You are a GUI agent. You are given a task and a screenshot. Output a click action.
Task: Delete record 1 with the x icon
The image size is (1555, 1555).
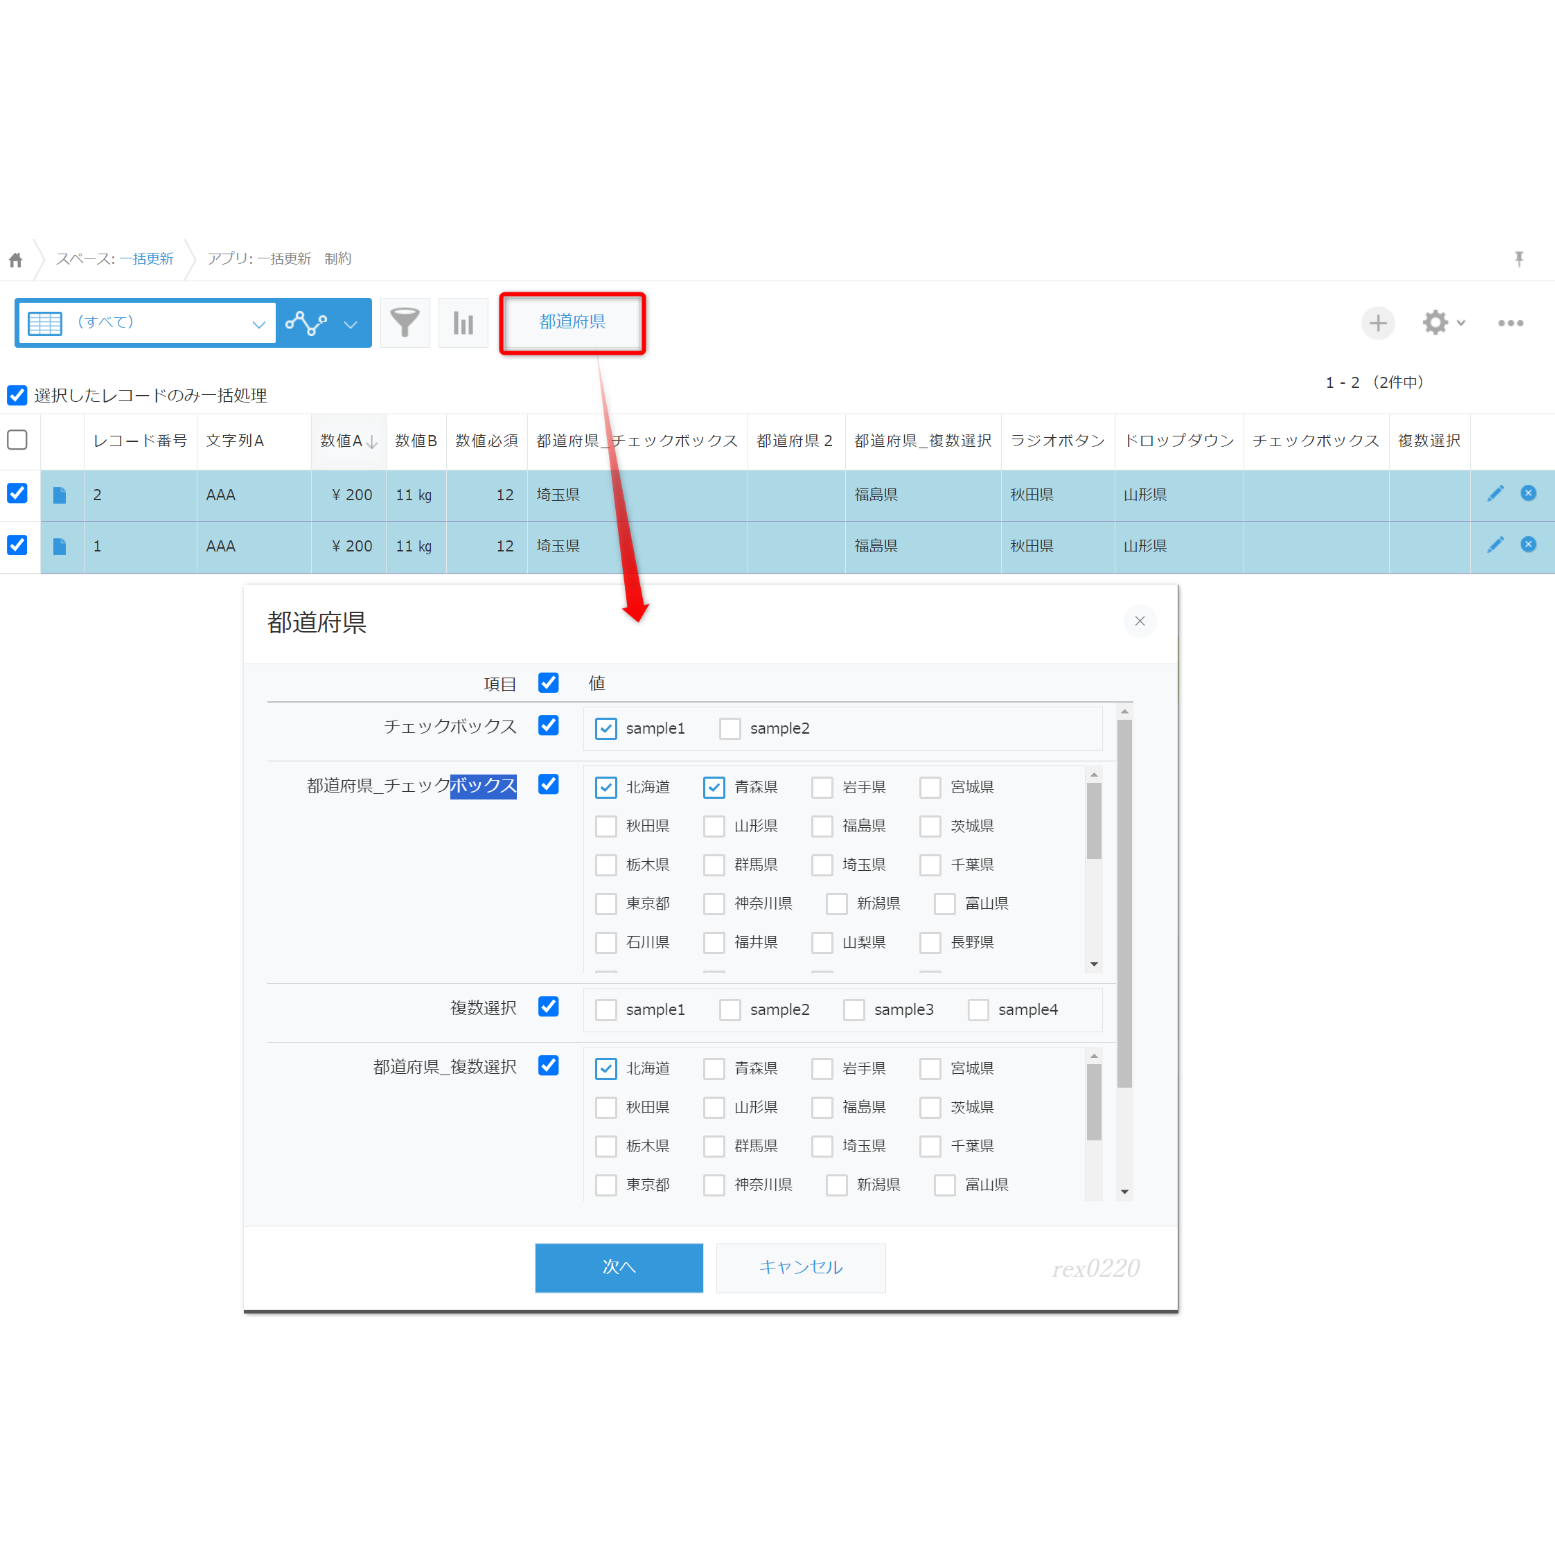[x=1528, y=544]
